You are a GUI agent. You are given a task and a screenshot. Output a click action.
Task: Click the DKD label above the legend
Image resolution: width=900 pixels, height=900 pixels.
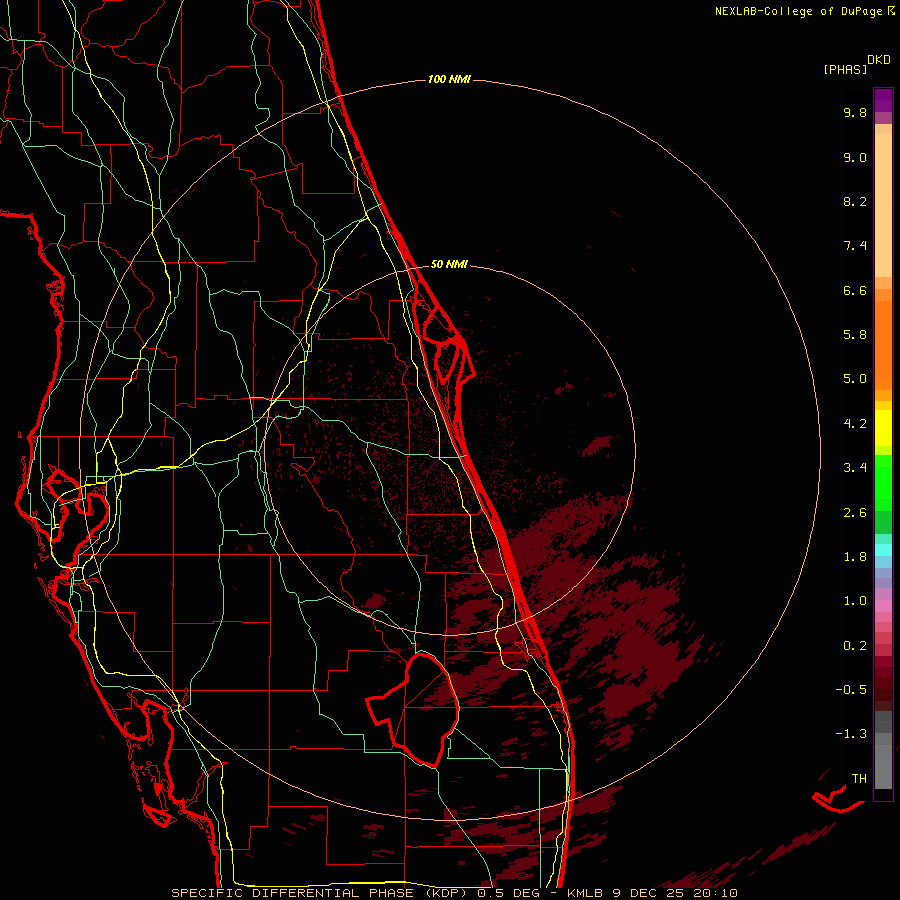click(879, 60)
